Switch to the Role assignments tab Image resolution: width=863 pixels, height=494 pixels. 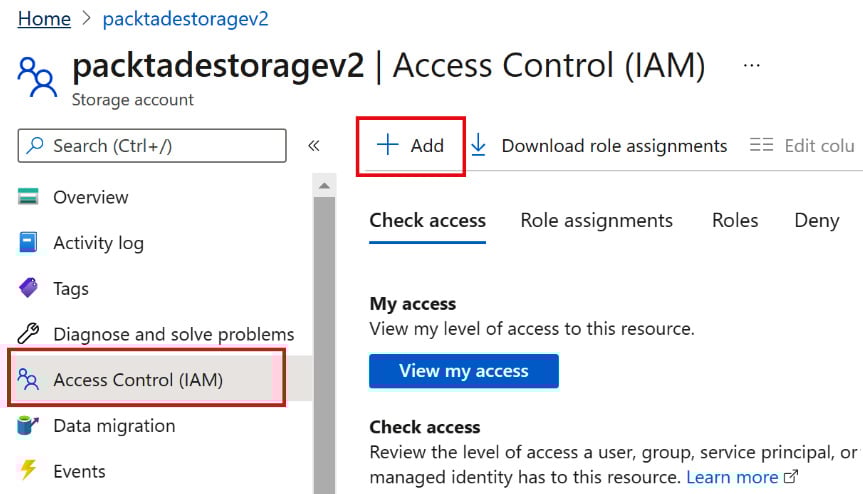click(x=596, y=221)
